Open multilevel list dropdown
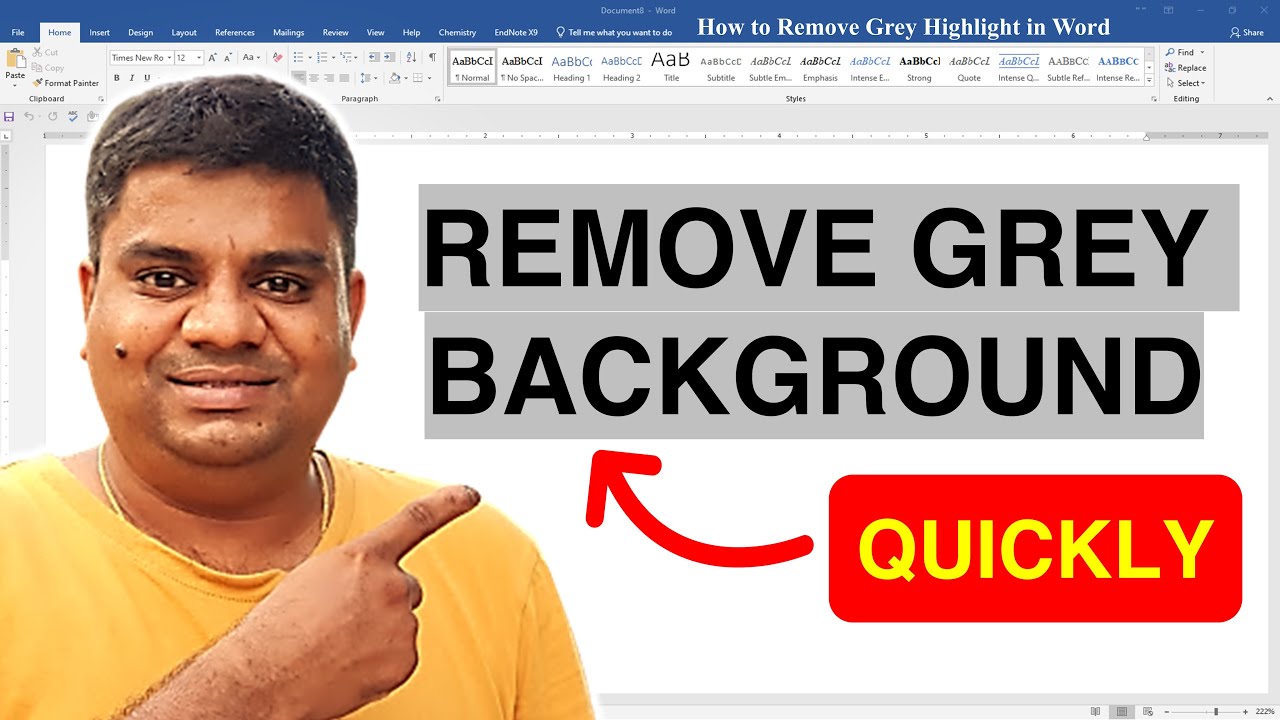This screenshot has height=720, width=1280. pyautogui.click(x=355, y=58)
